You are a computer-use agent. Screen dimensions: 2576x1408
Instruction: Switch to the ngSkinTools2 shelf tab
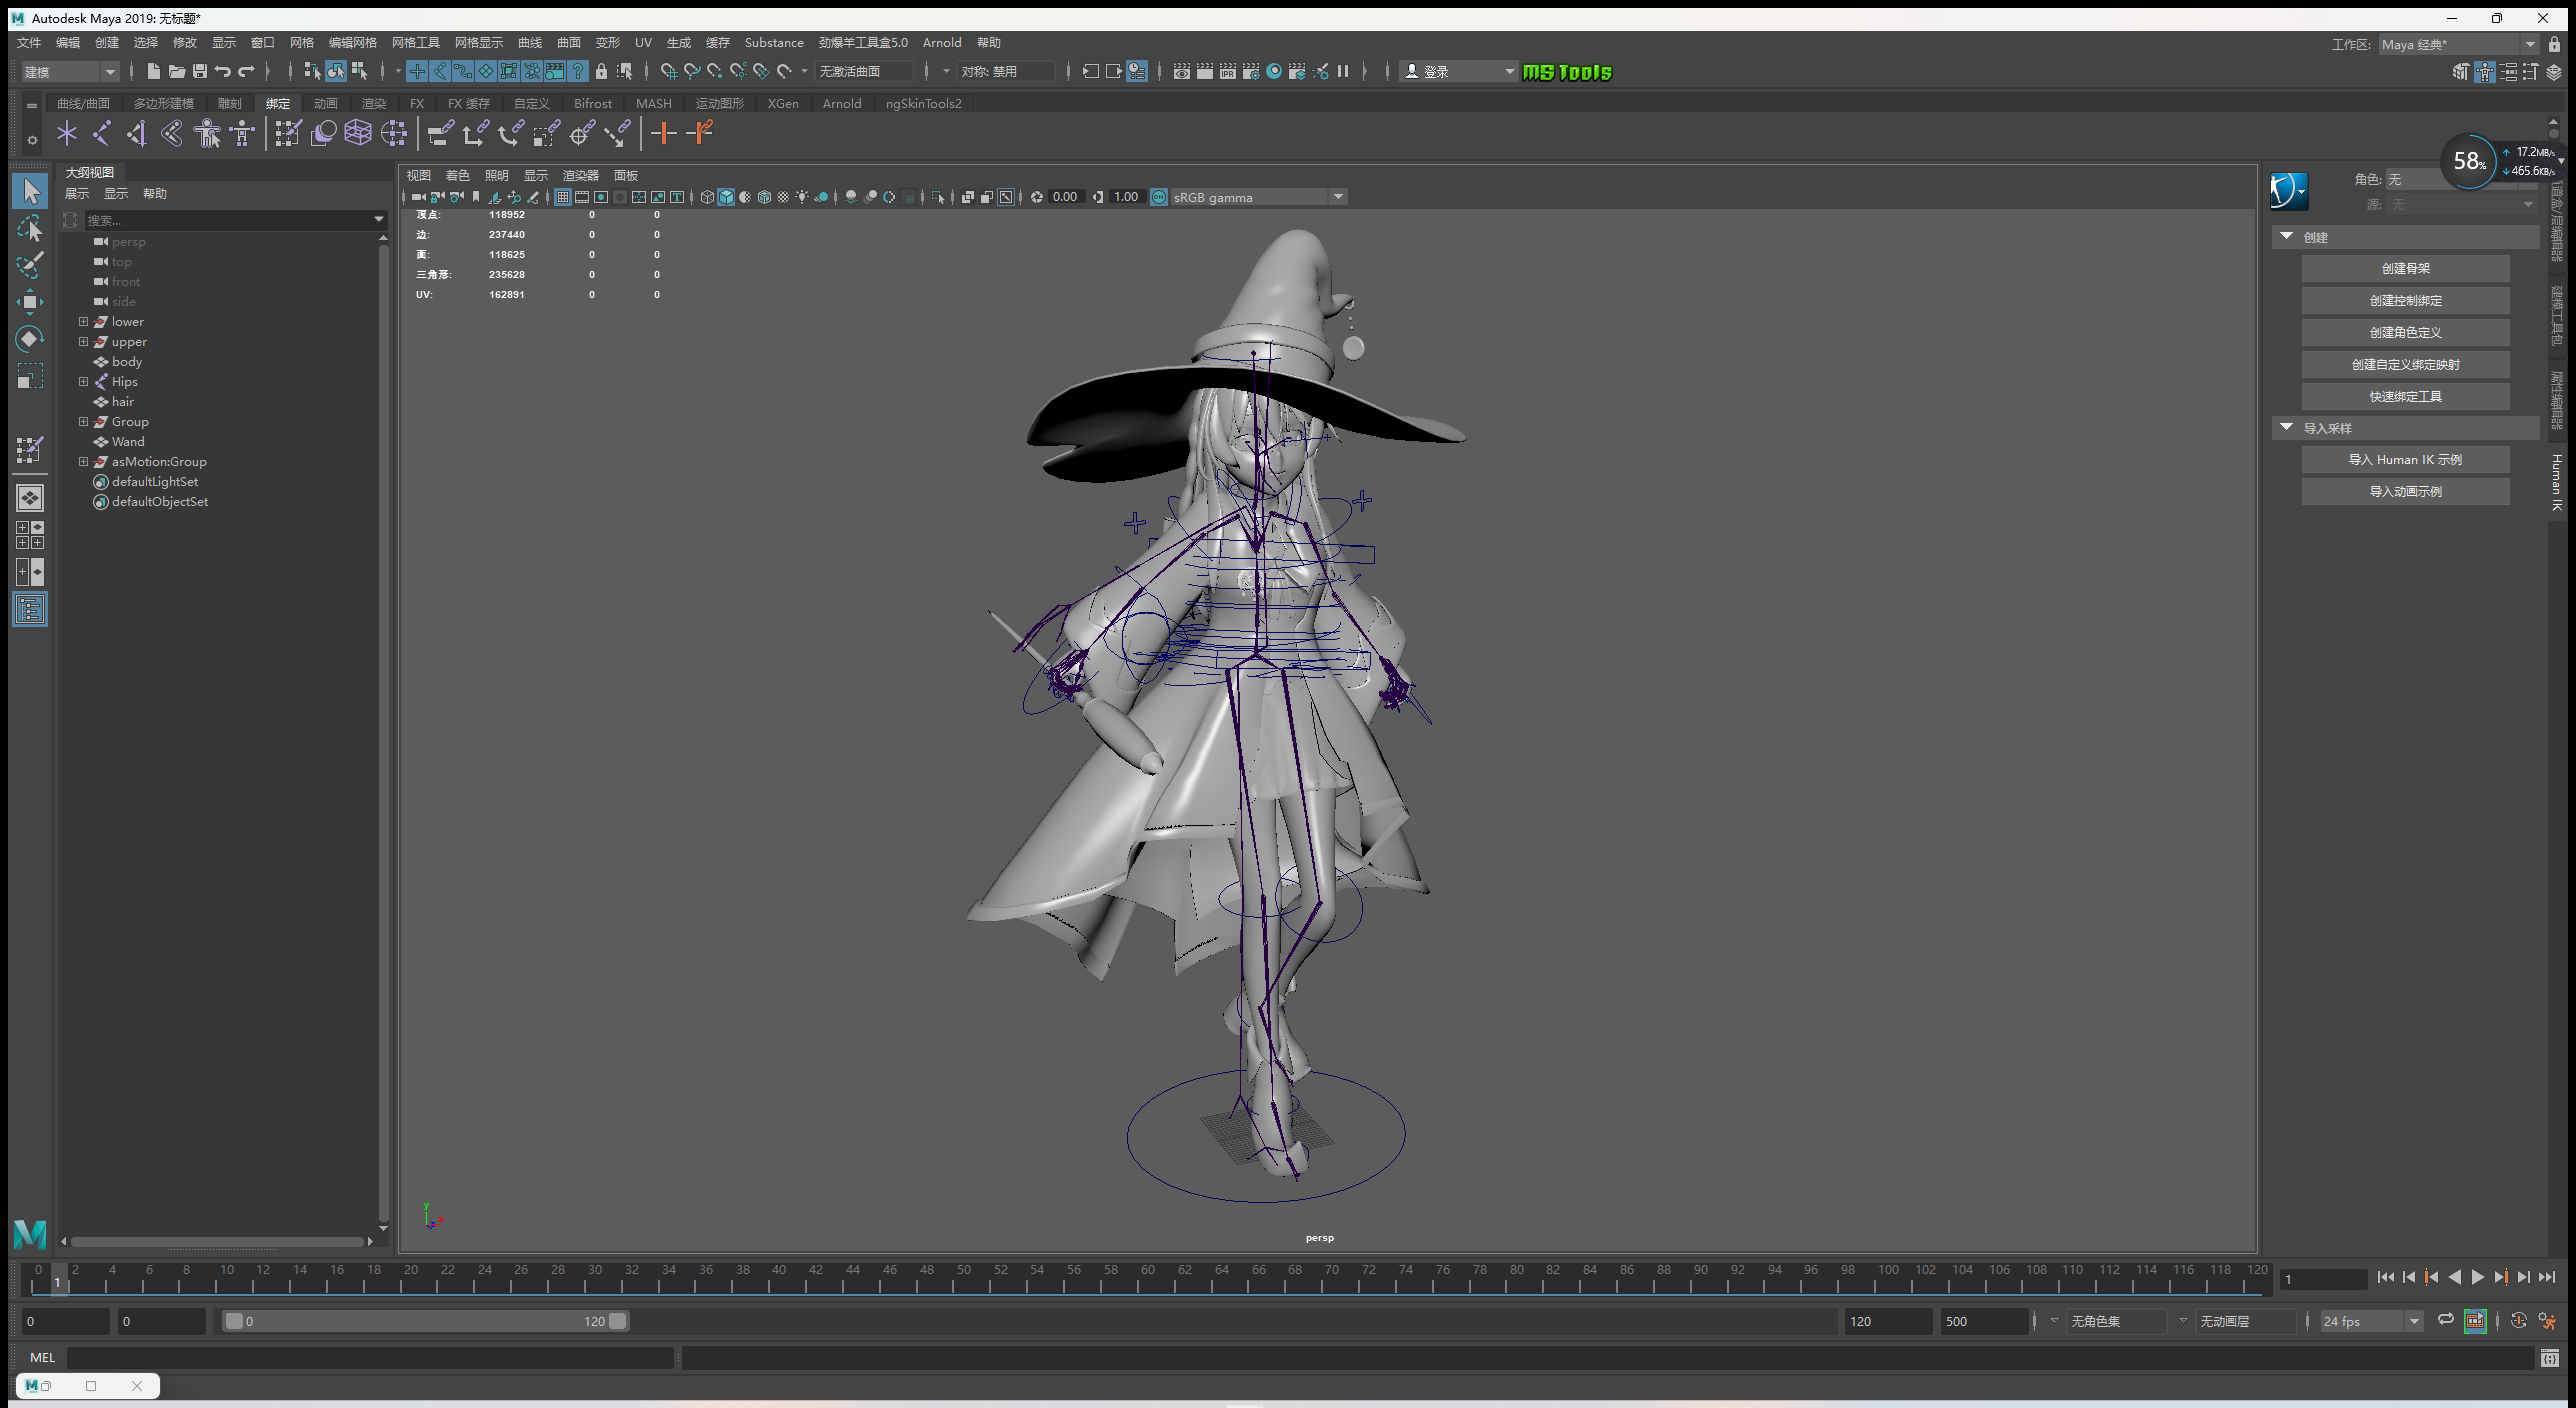(923, 103)
